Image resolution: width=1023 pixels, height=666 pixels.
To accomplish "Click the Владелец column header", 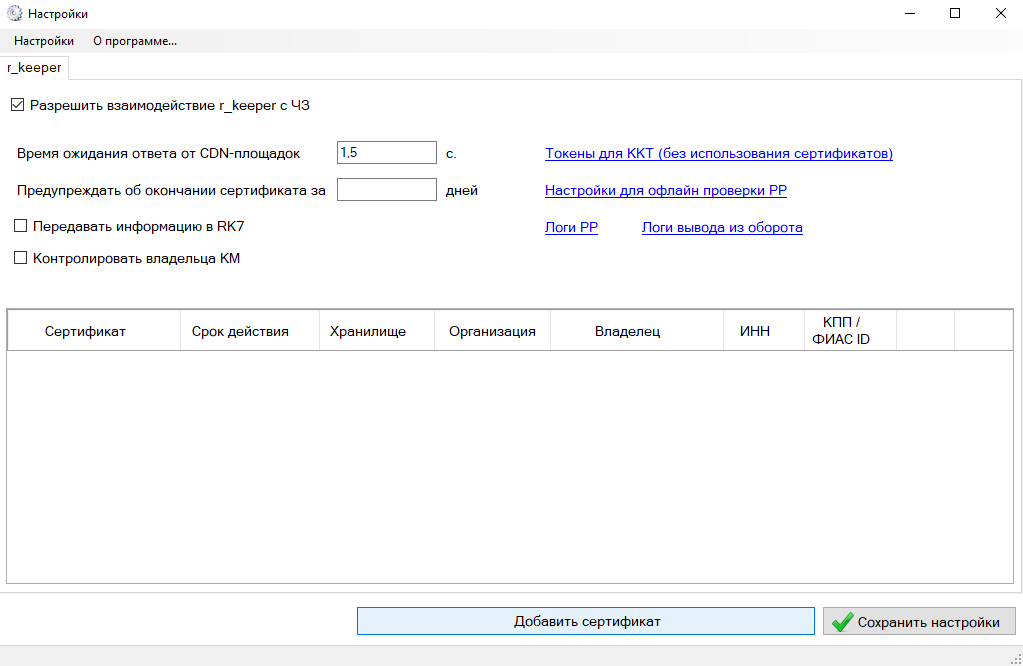I will (627, 332).
